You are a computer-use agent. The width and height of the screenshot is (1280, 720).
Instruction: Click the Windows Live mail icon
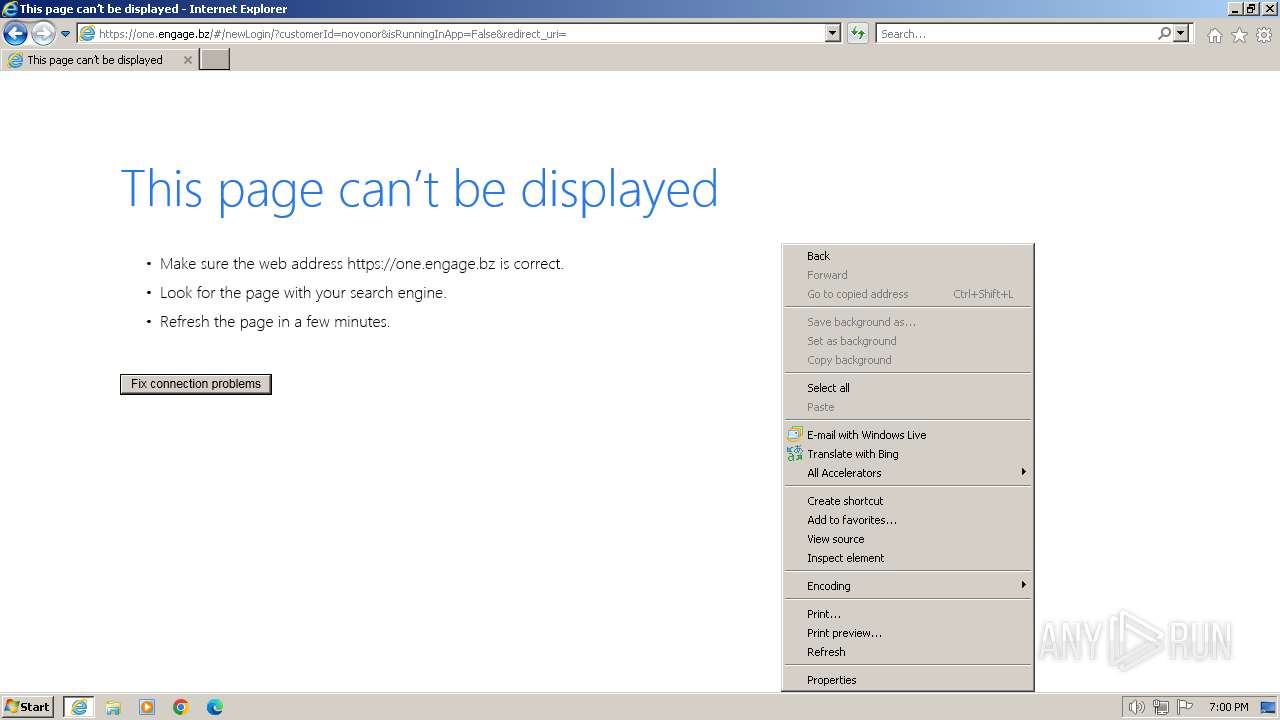tap(795, 435)
